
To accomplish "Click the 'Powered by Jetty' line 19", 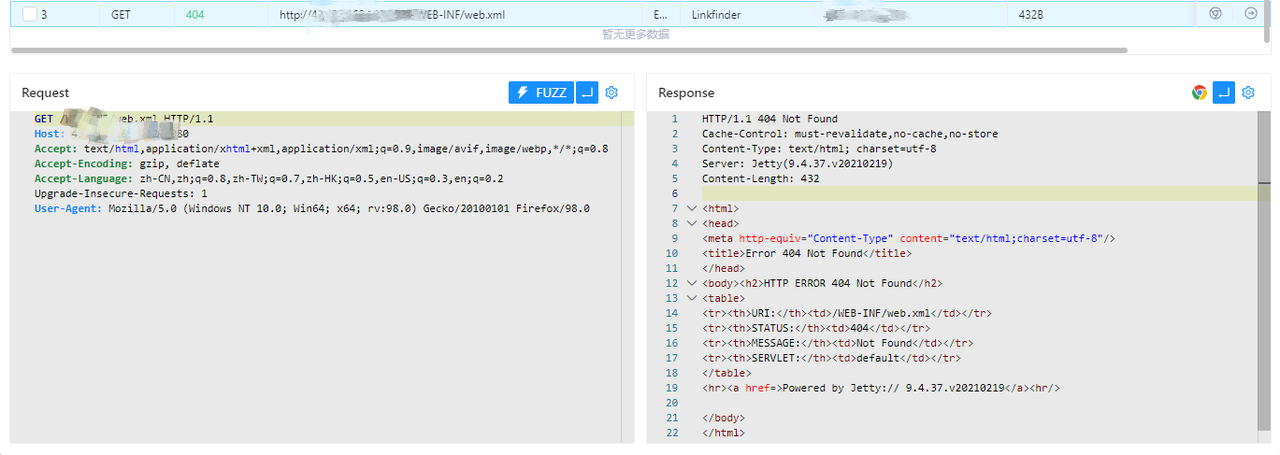I will pyautogui.click(x=881, y=389).
